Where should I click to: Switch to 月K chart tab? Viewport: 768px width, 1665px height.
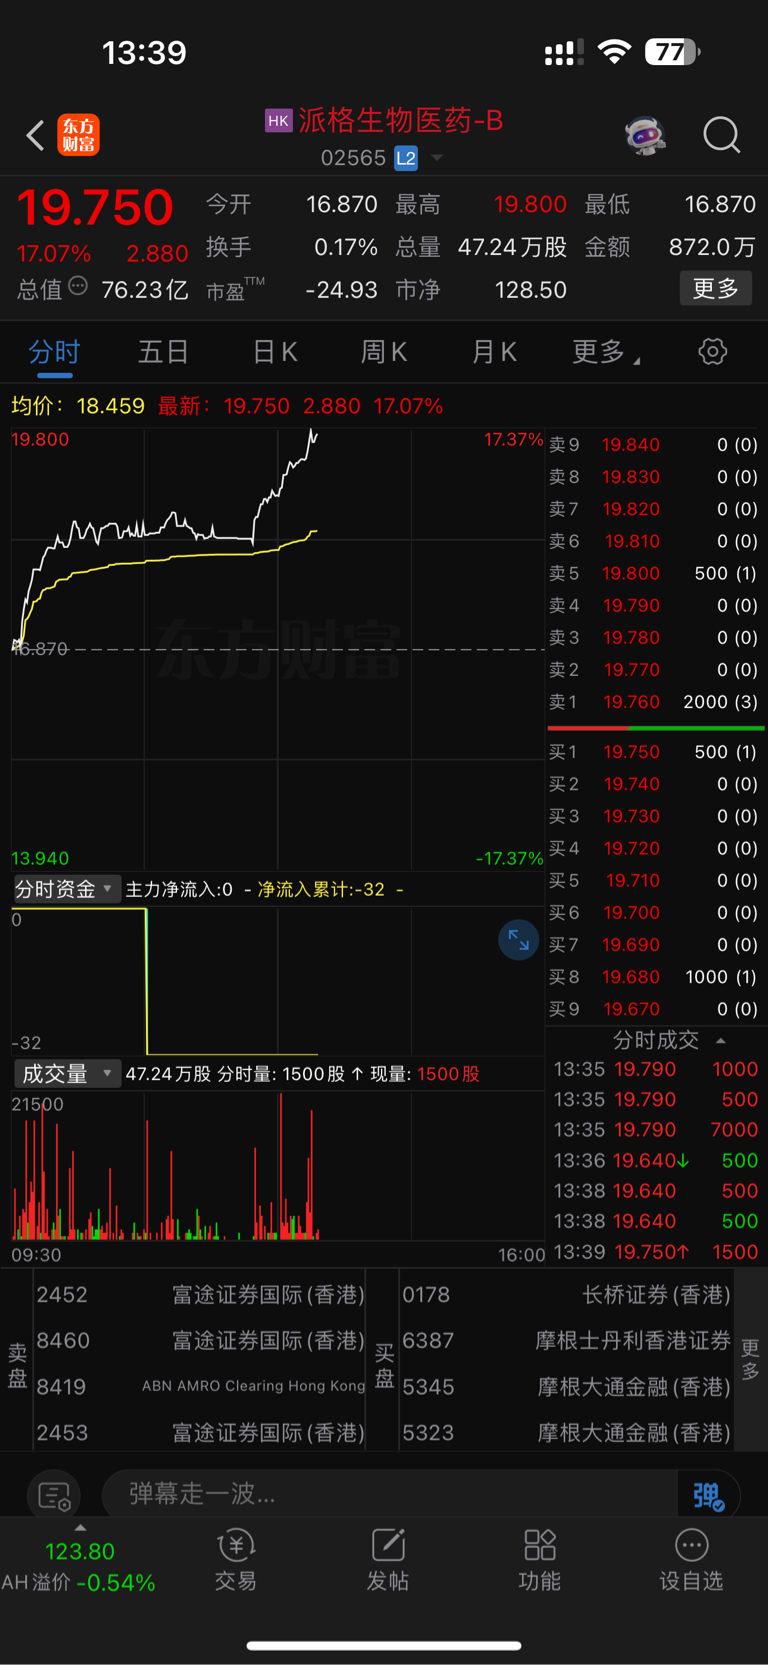point(493,352)
